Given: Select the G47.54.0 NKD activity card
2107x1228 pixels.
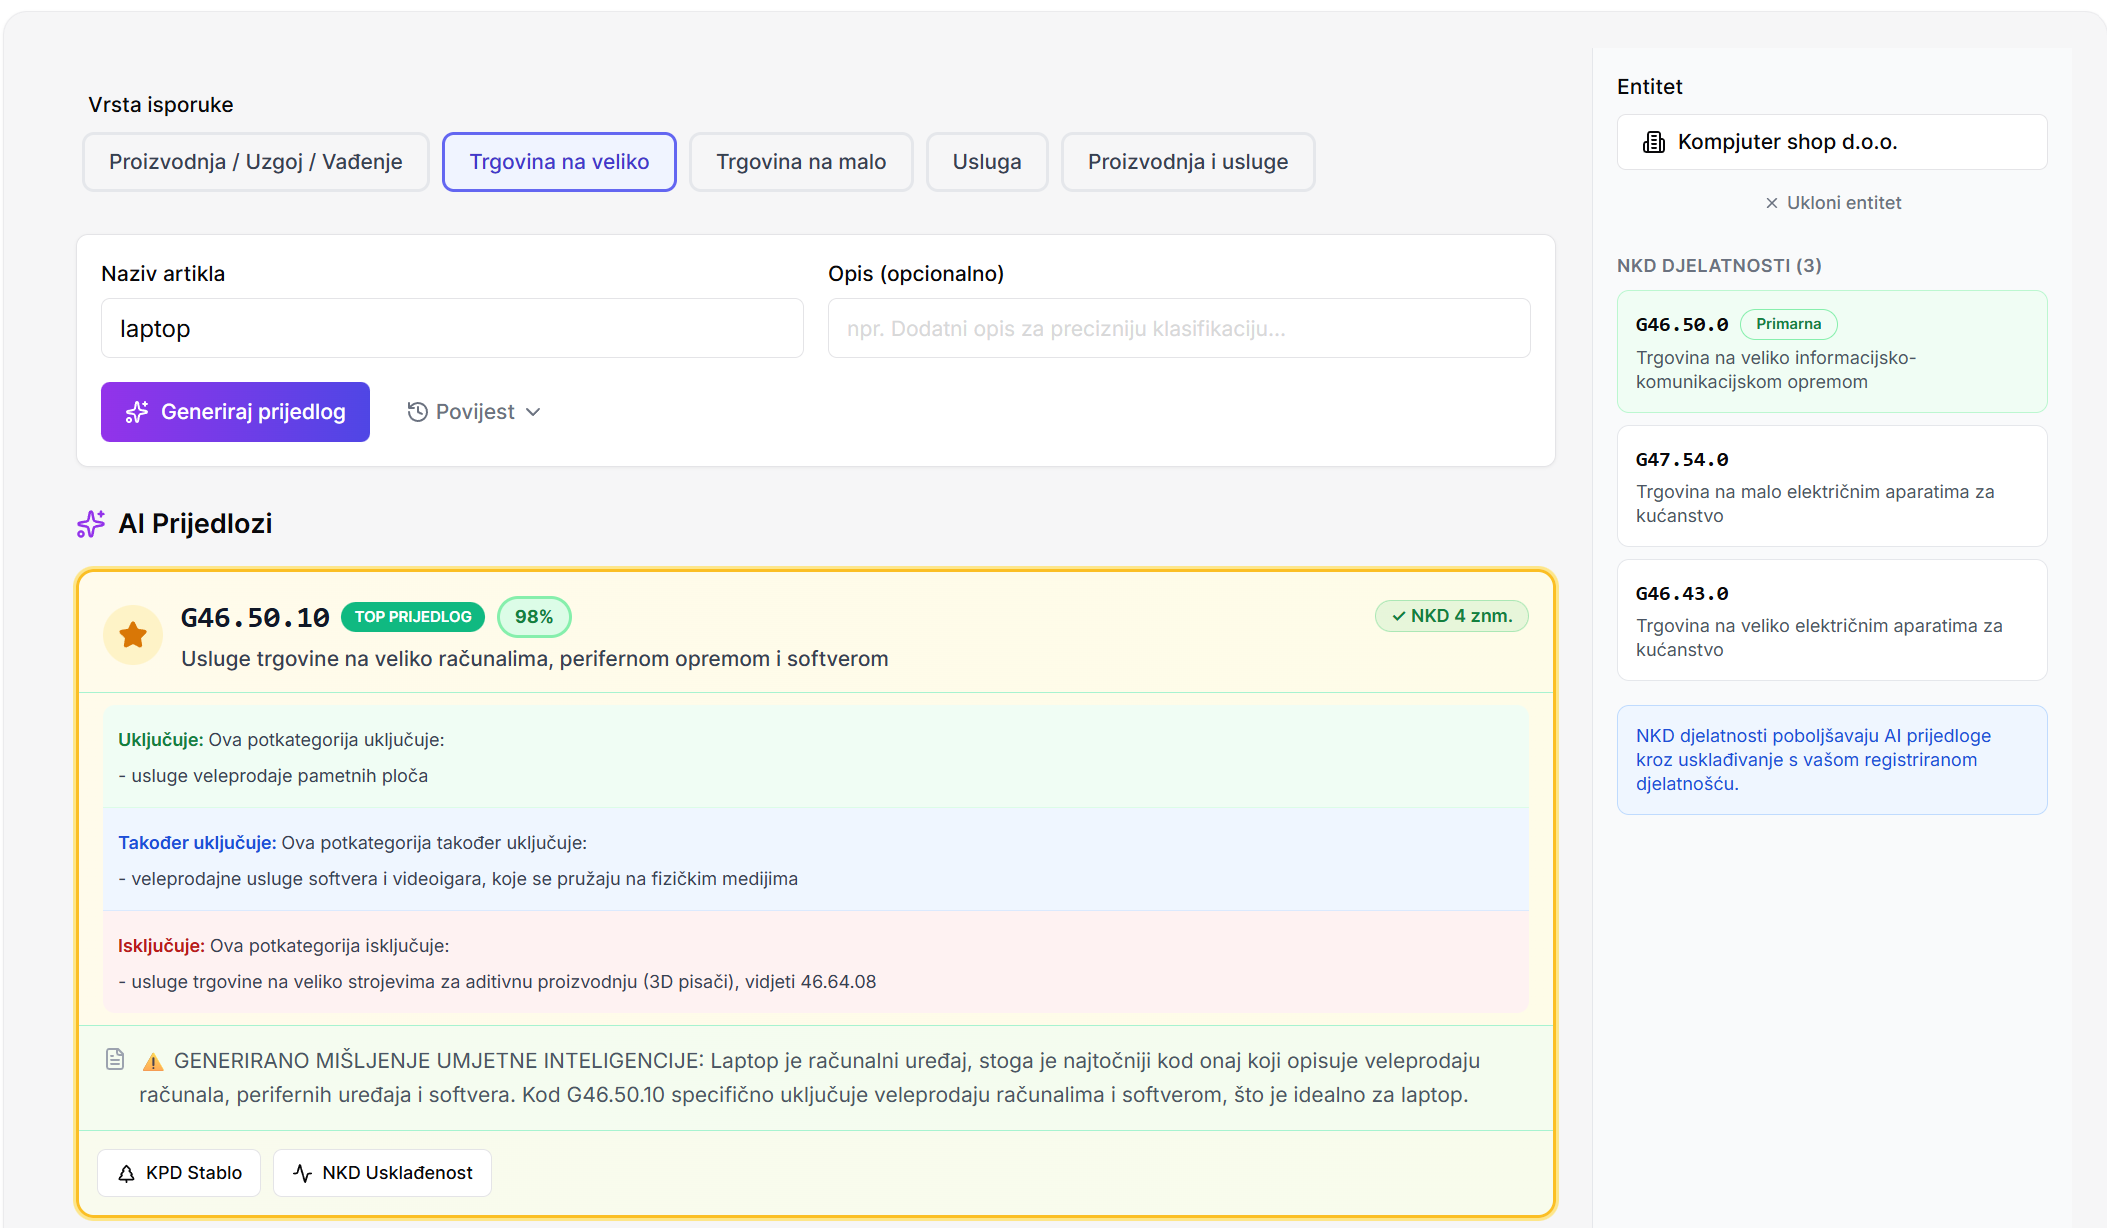Looking at the screenshot, I should click(1831, 486).
